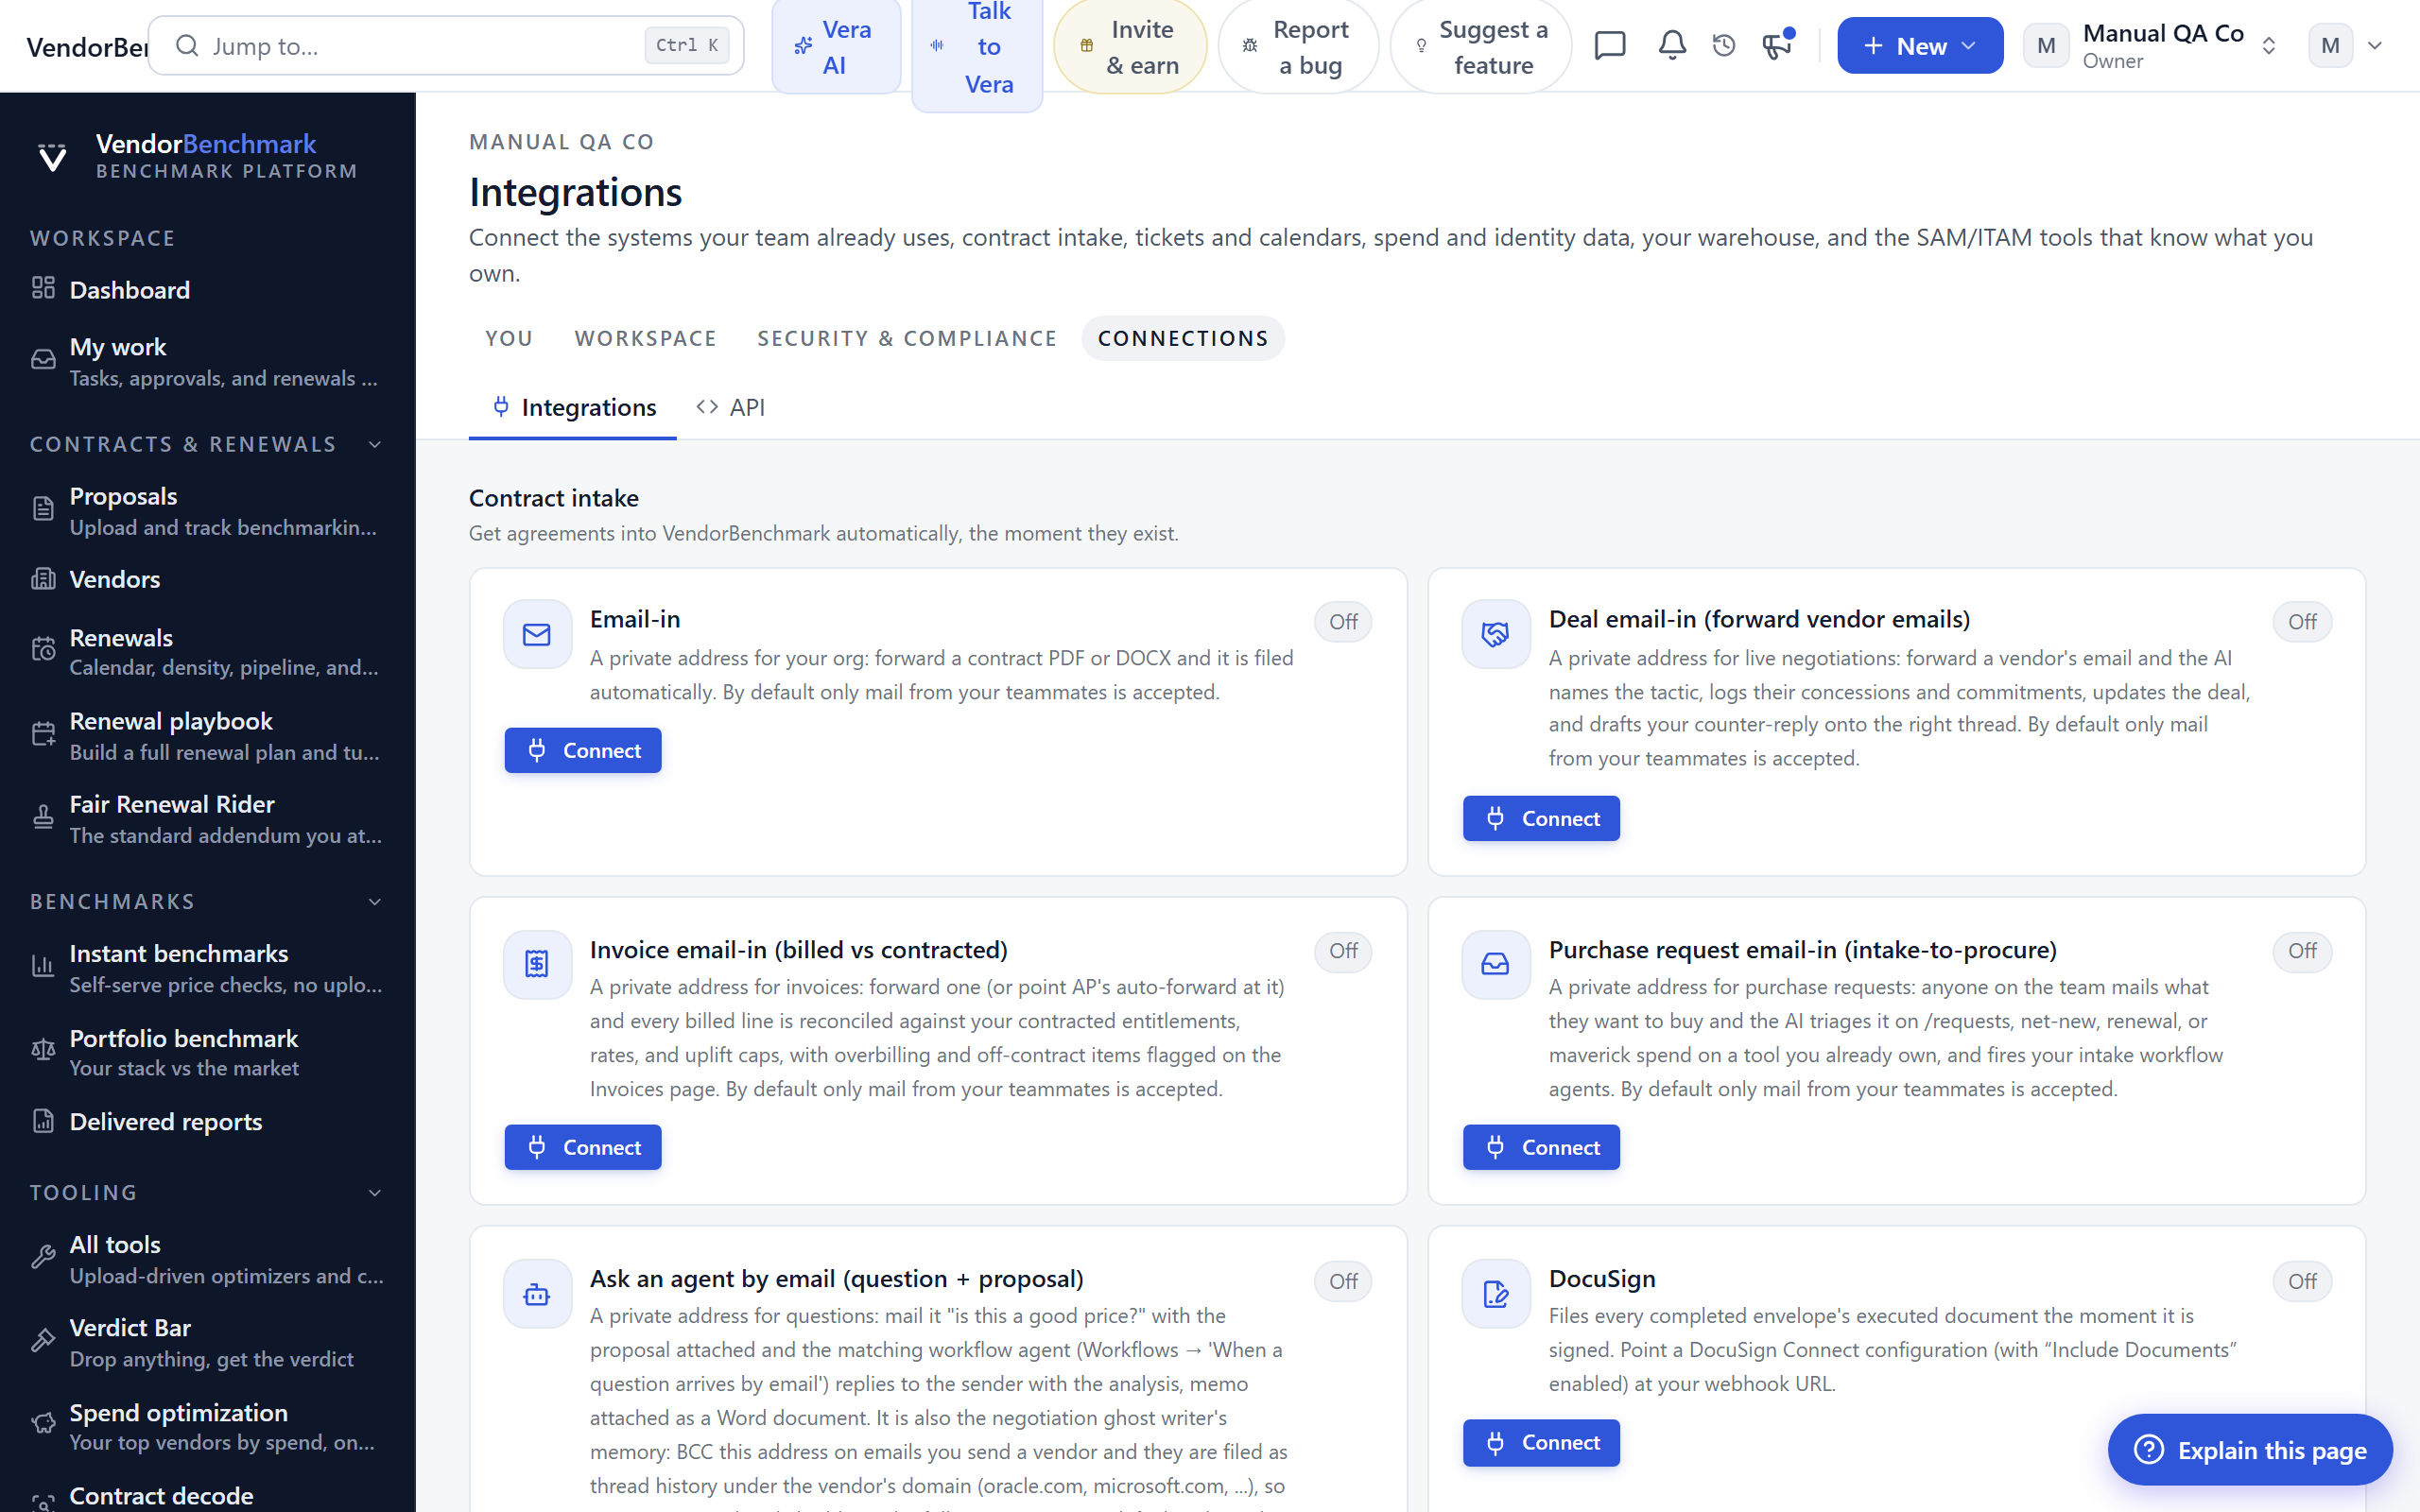2420x1512 pixels.
Task: Open the notifications bell
Action: pos(1672,45)
